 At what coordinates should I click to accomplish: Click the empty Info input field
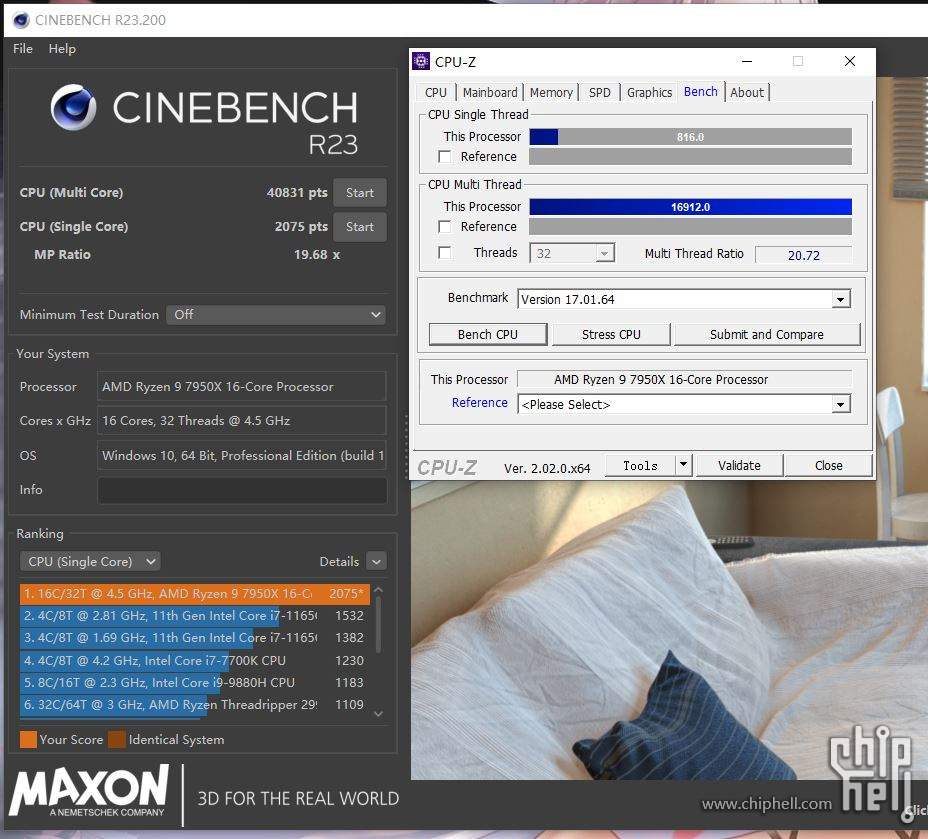coord(242,490)
